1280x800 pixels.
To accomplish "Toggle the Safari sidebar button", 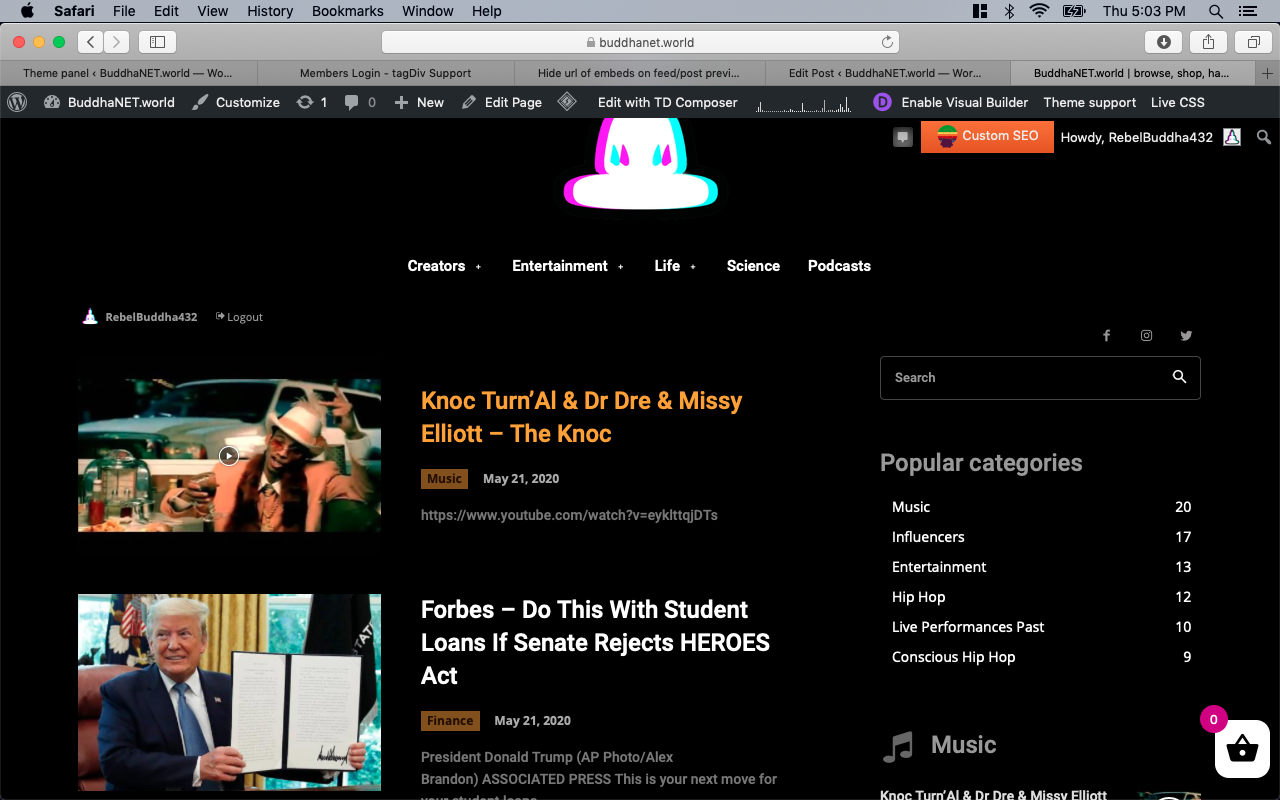I will tap(157, 41).
